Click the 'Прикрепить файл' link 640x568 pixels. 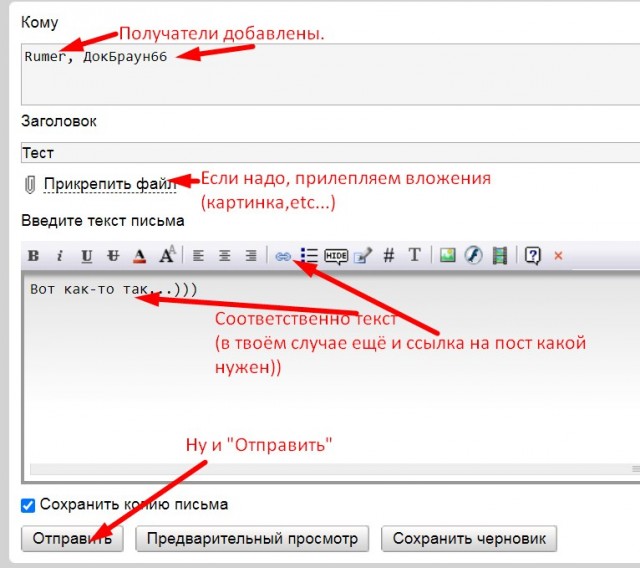(x=109, y=184)
